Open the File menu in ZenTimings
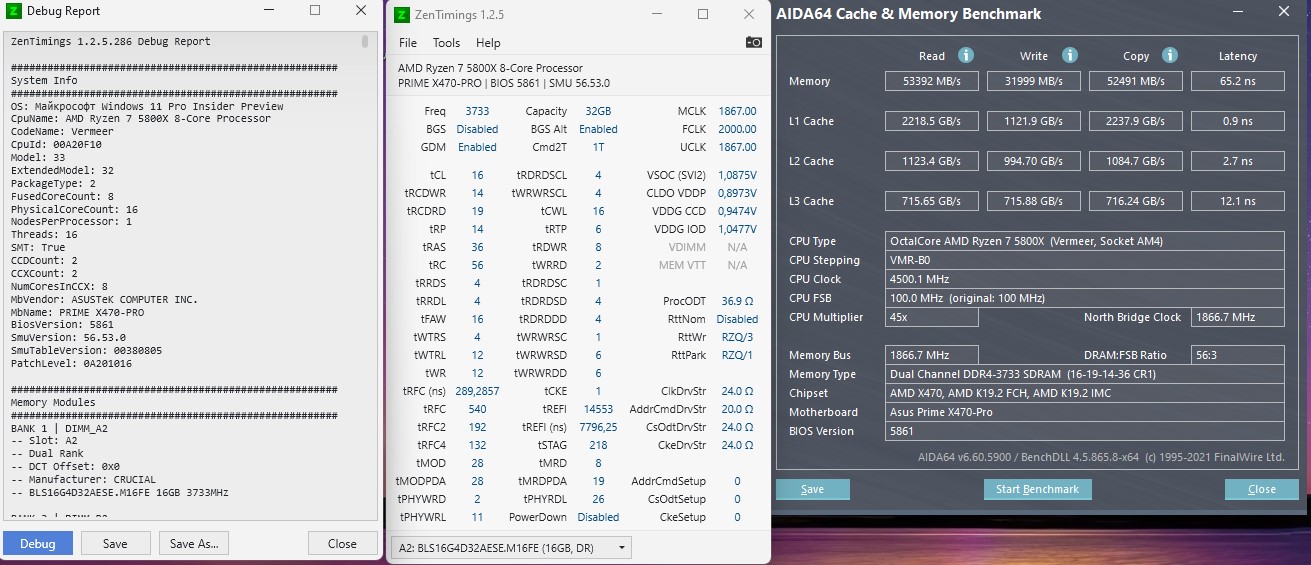 click(408, 43)
